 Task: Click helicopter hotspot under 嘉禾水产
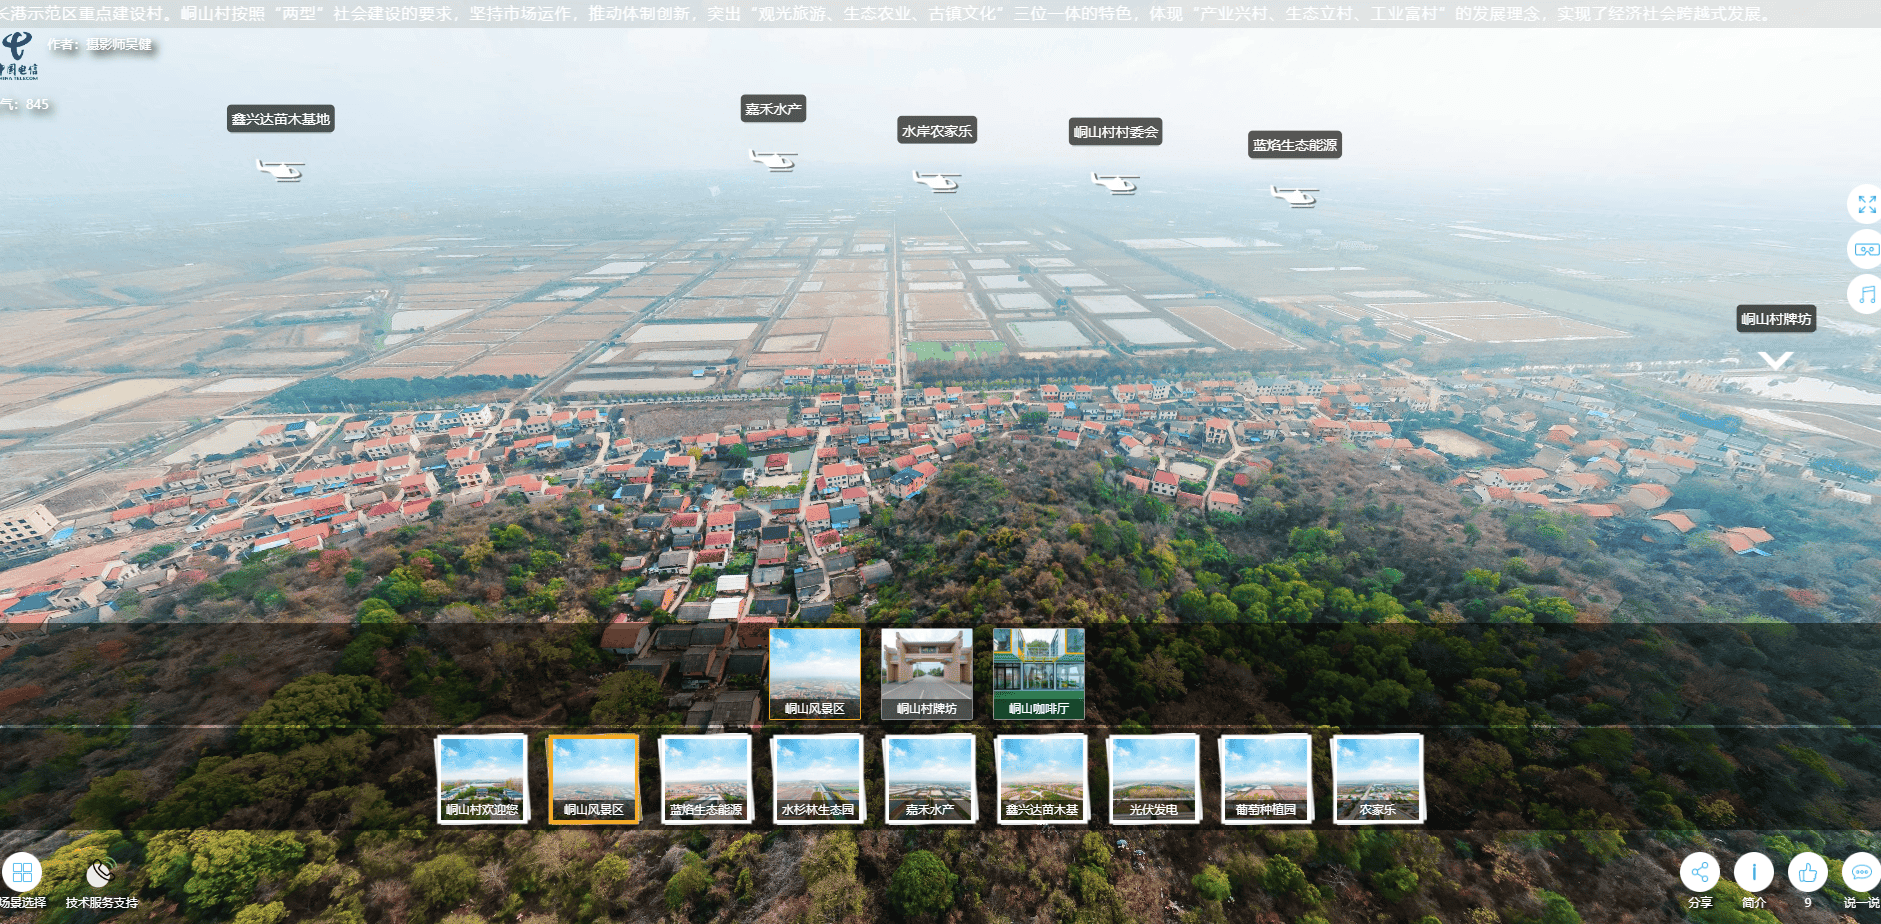coord(773,159)
